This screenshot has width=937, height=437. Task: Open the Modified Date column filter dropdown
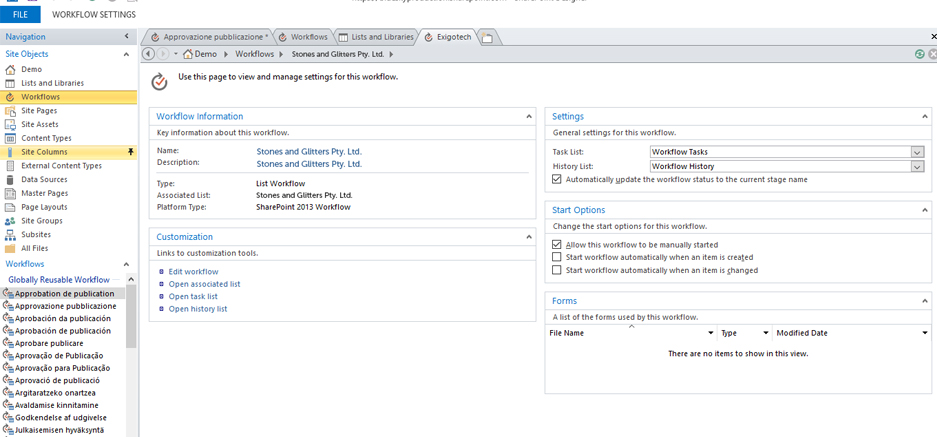click(x=925, y=333)
